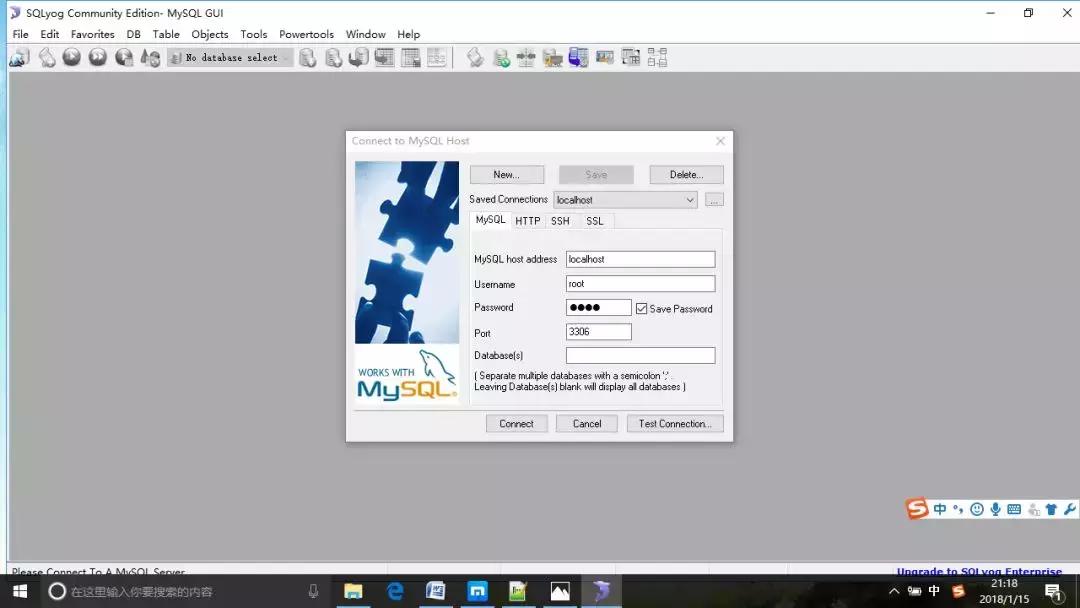1080x608 pixels.
Task: Open the Powertools menu
Action: (306, 34)
